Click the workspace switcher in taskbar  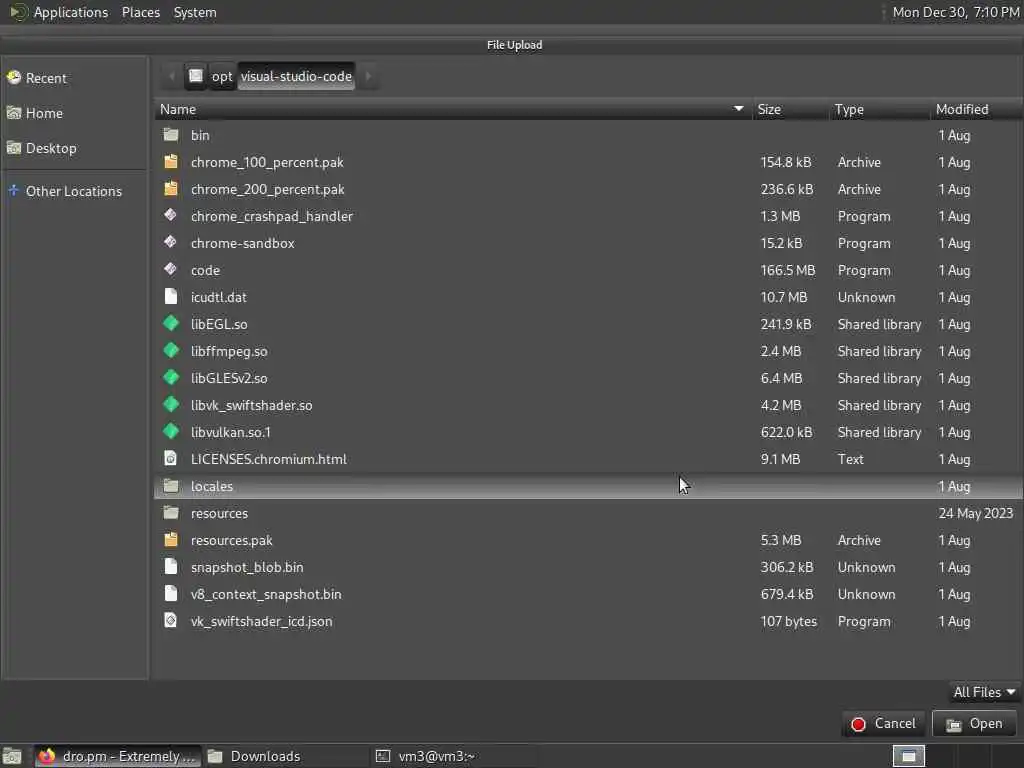(909, 756)
